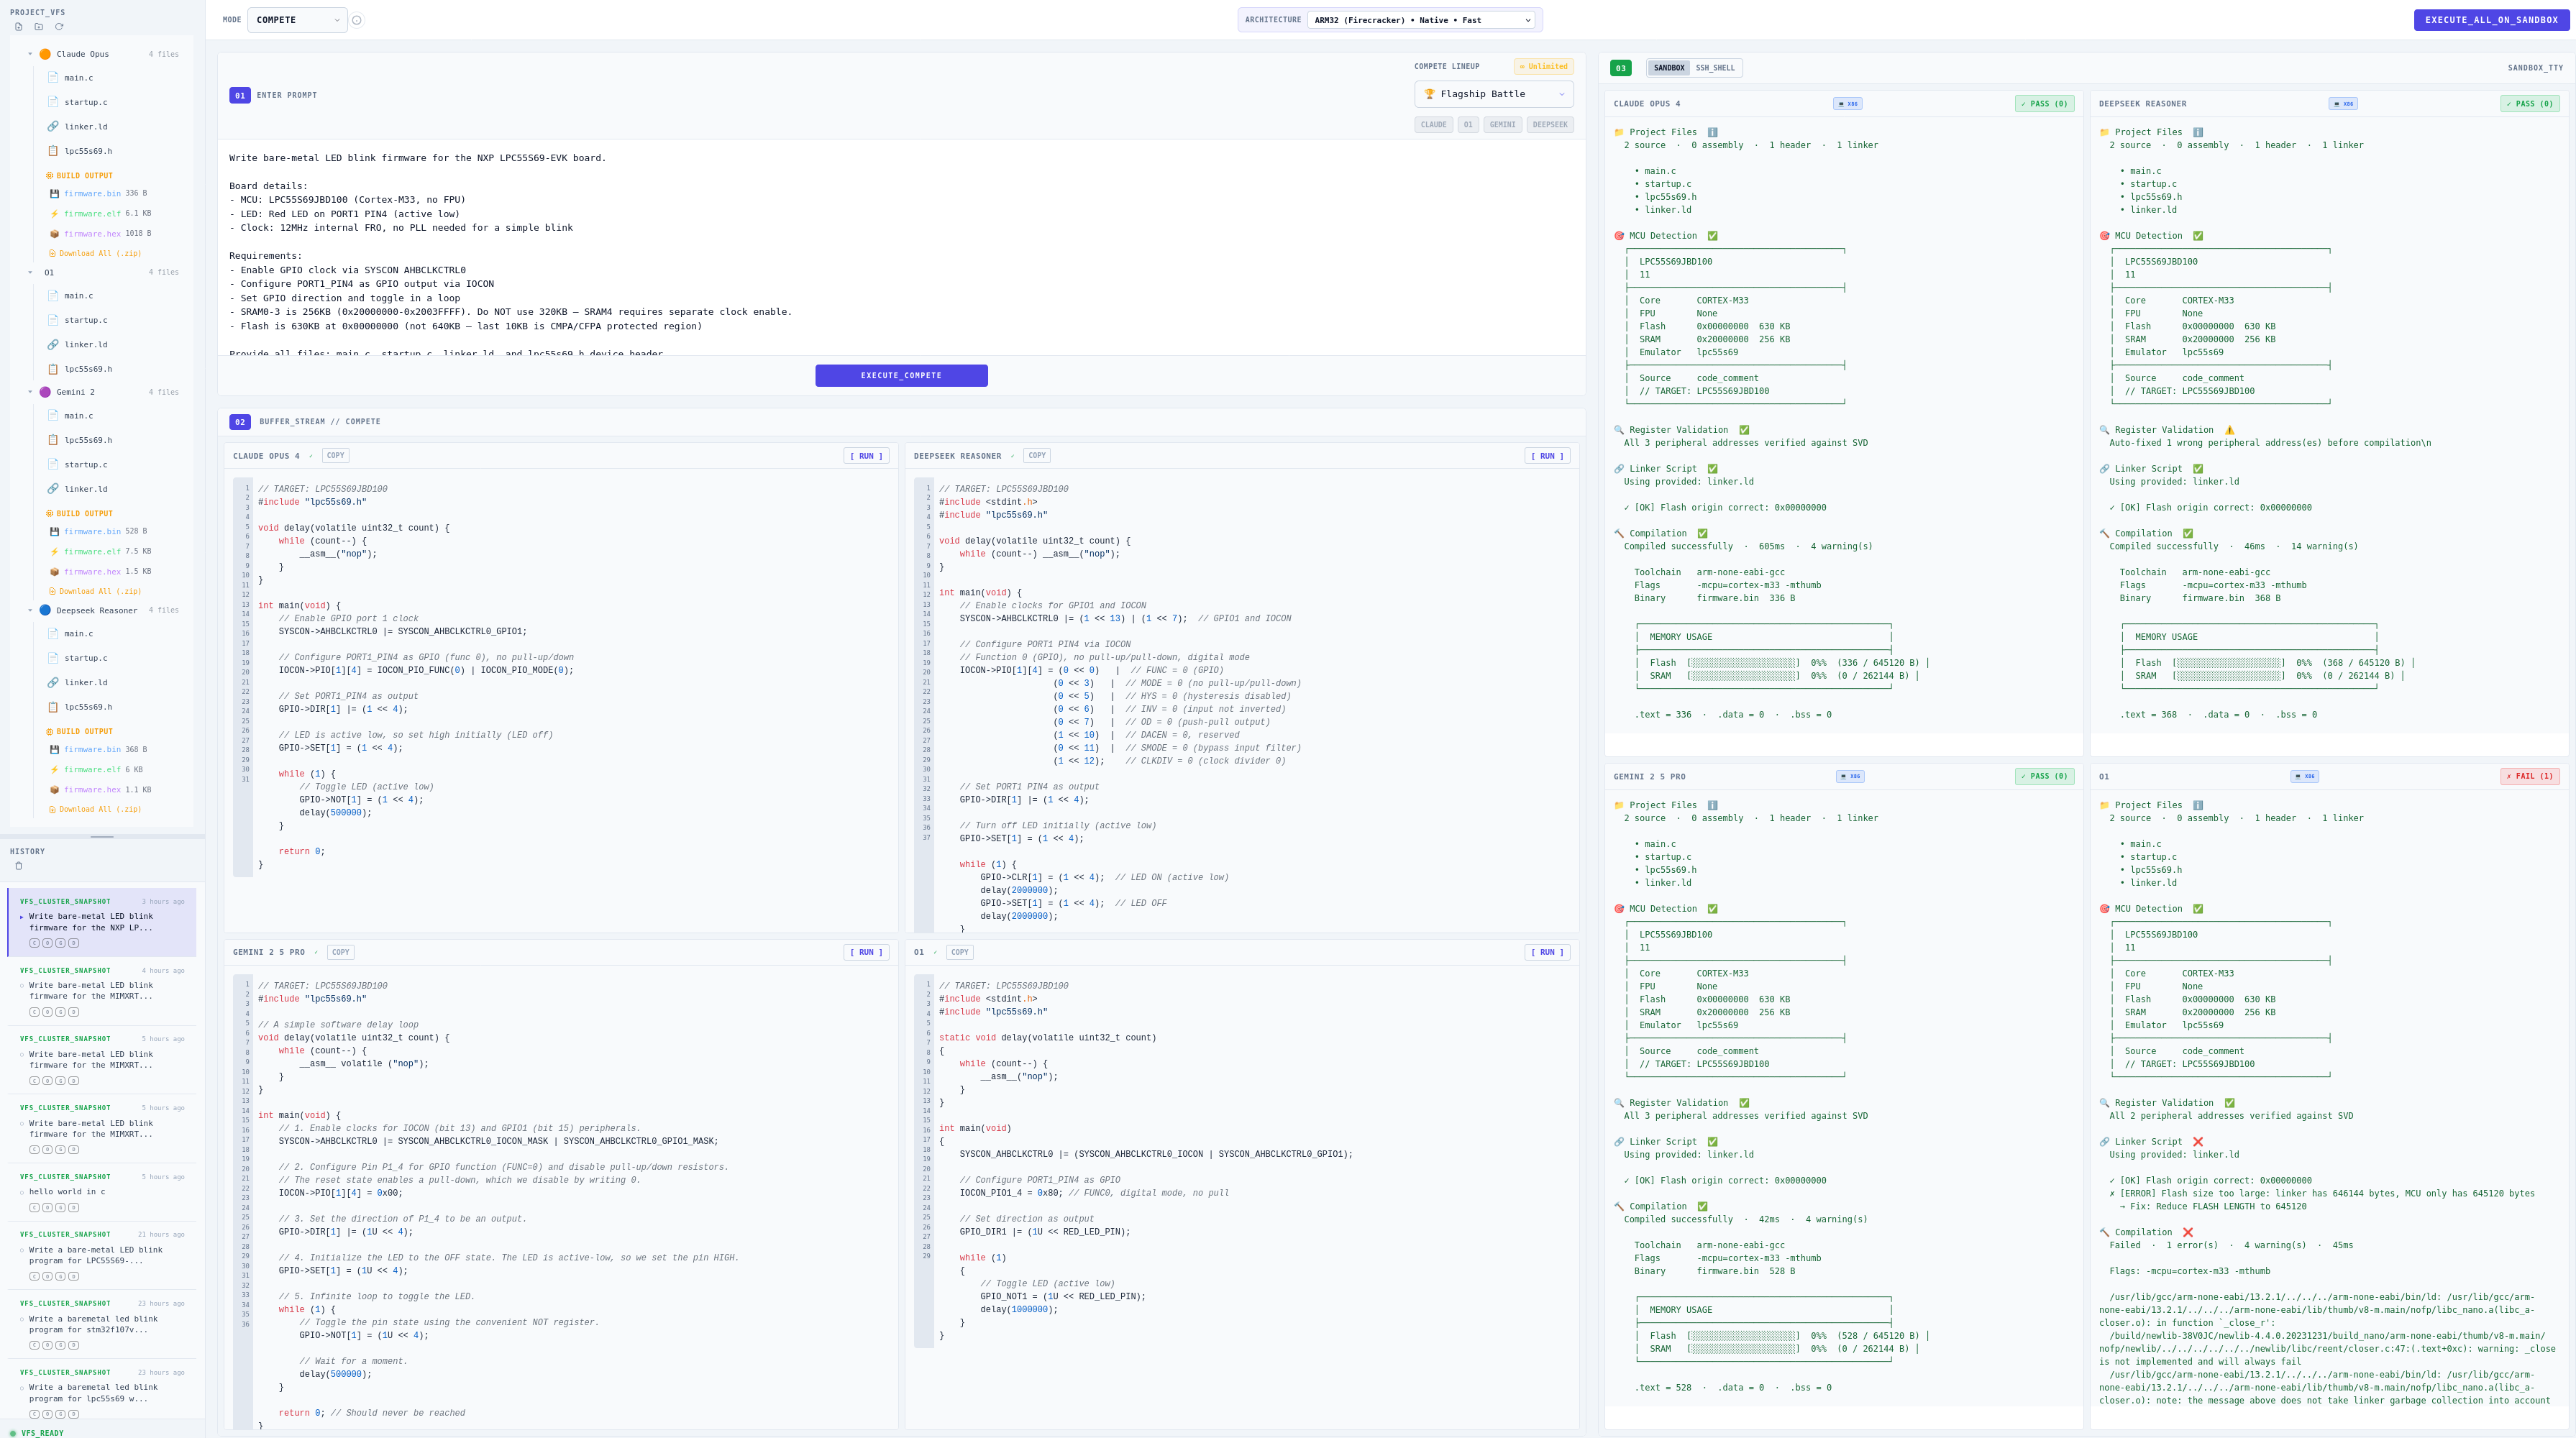2576x1438 pixels.
Task: Click Project Files info icon in Claude Opus 4 panel
Action: coord(1712,132)
